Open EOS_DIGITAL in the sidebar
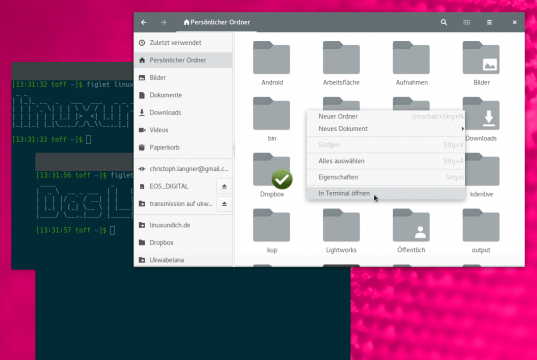This screenshot has height=360, width=537. (x=175, y=186)
